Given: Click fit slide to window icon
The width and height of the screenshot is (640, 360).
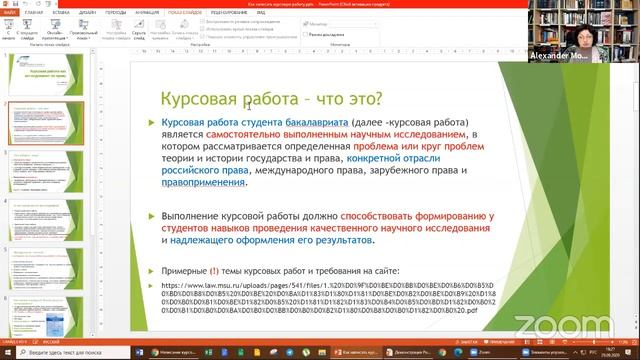Looking at the screenshot, I should click(634, 342).
